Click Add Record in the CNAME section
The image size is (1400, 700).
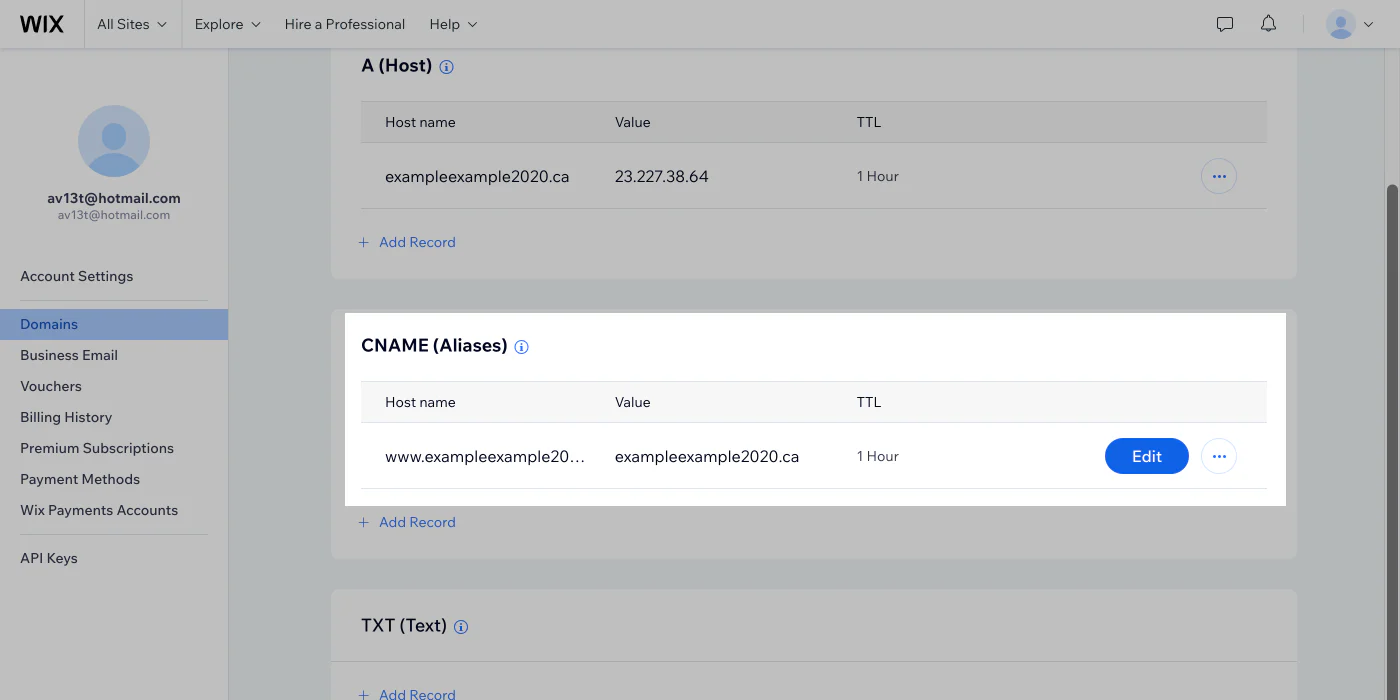406,522
